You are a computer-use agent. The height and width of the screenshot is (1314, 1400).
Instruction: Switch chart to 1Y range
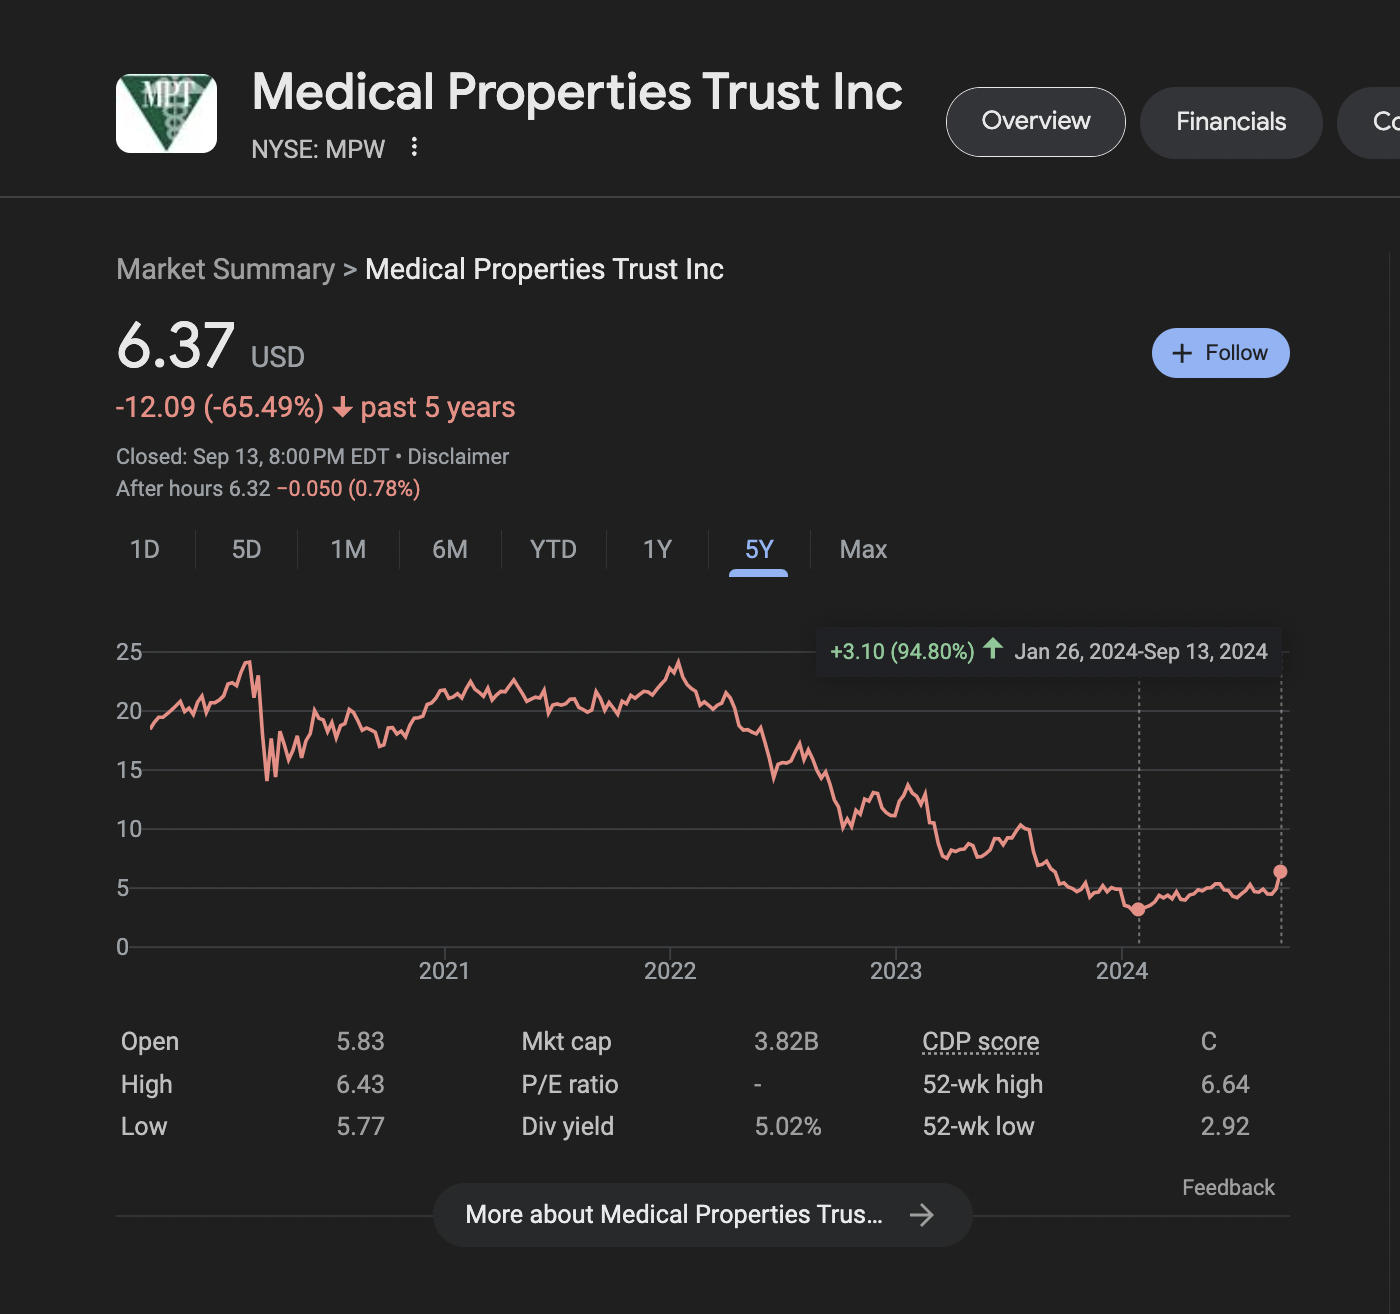tap(657, 550)
